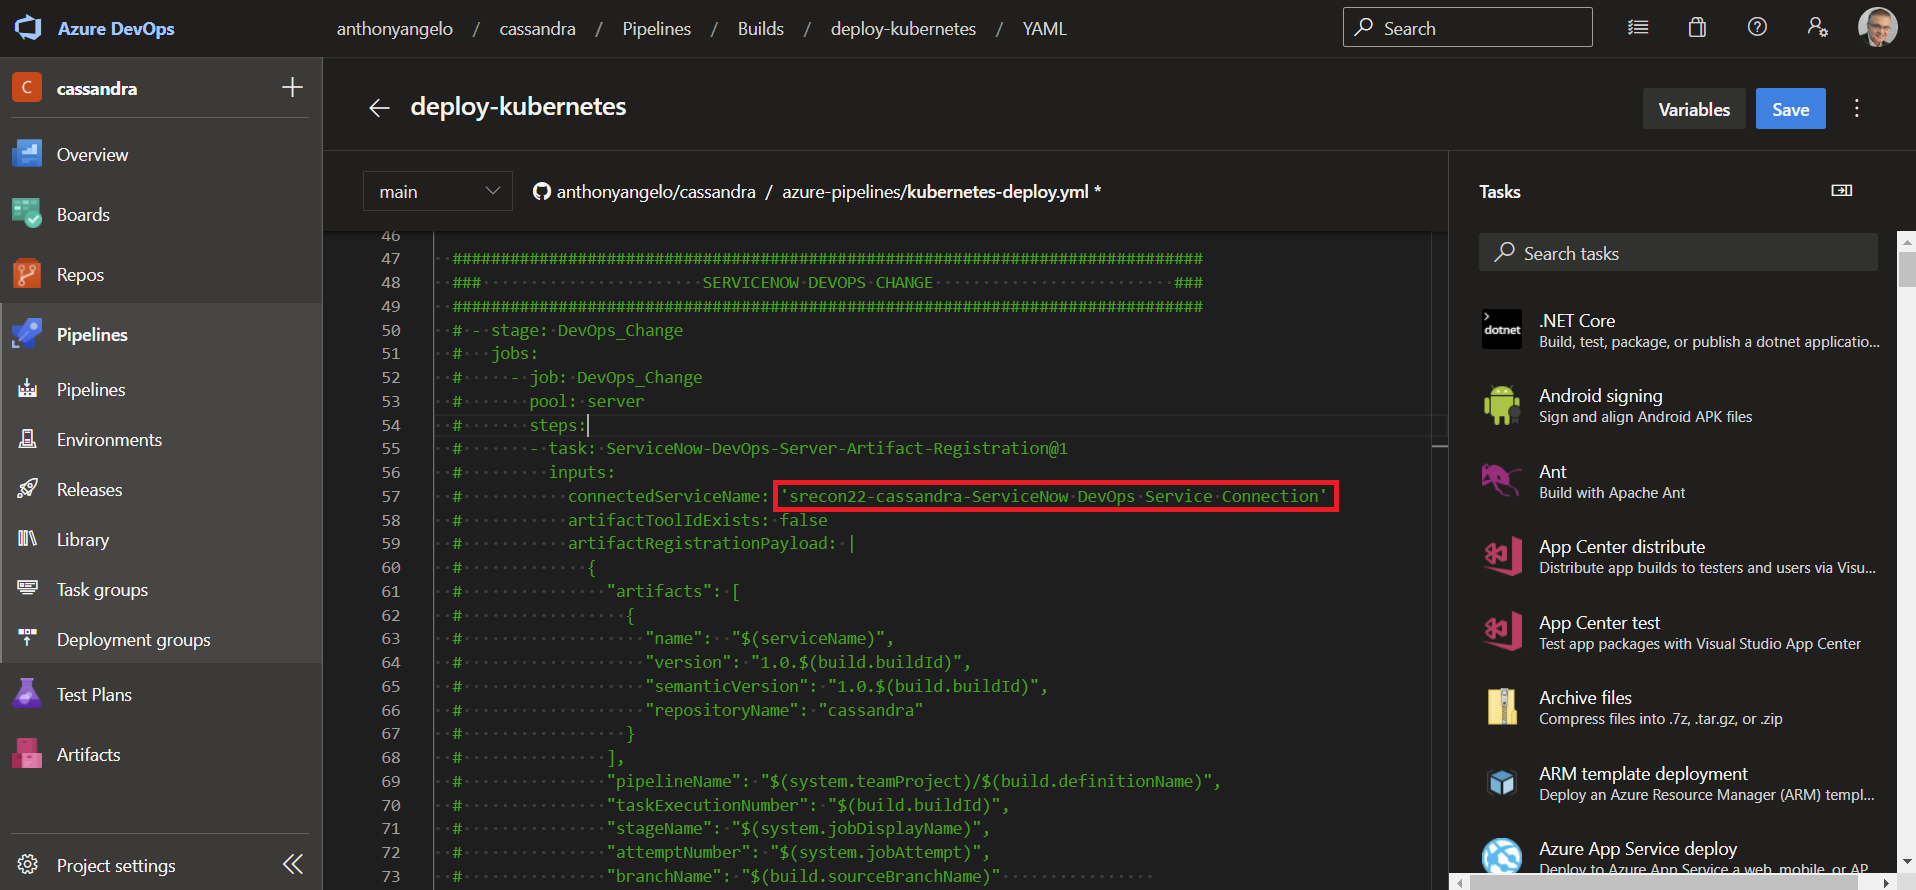1916x890 pixels.
Task: Click Tasks panel vertical scrollbar
Action: [1906, 270]
